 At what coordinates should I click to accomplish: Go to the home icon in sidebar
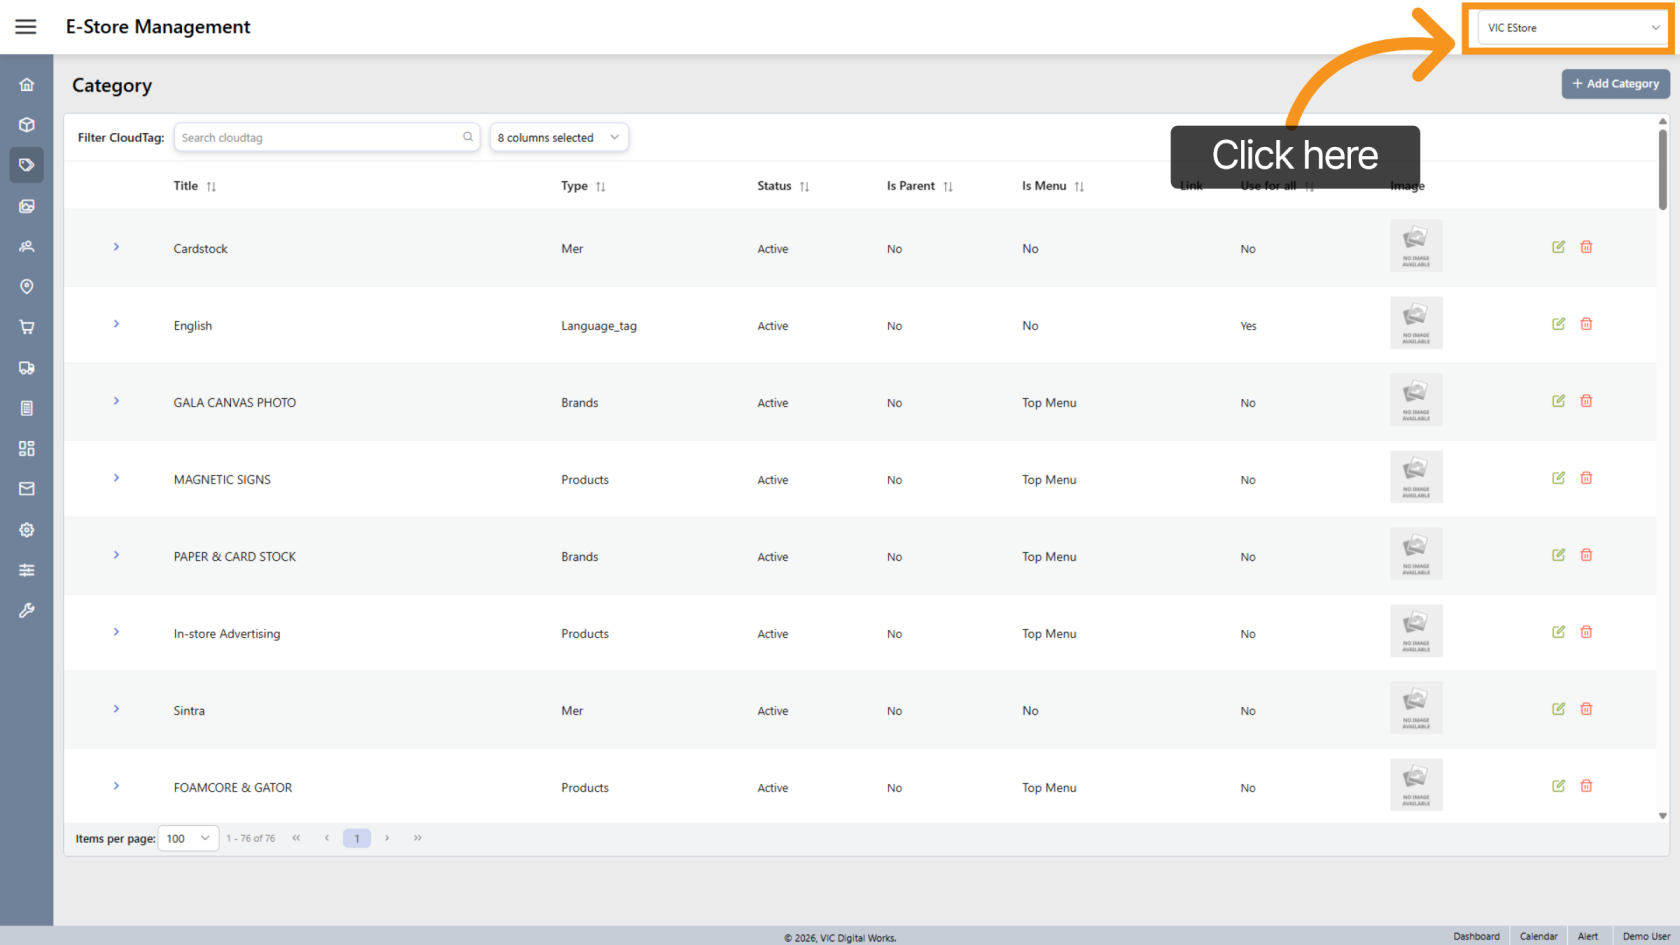[x=27, y=85]
